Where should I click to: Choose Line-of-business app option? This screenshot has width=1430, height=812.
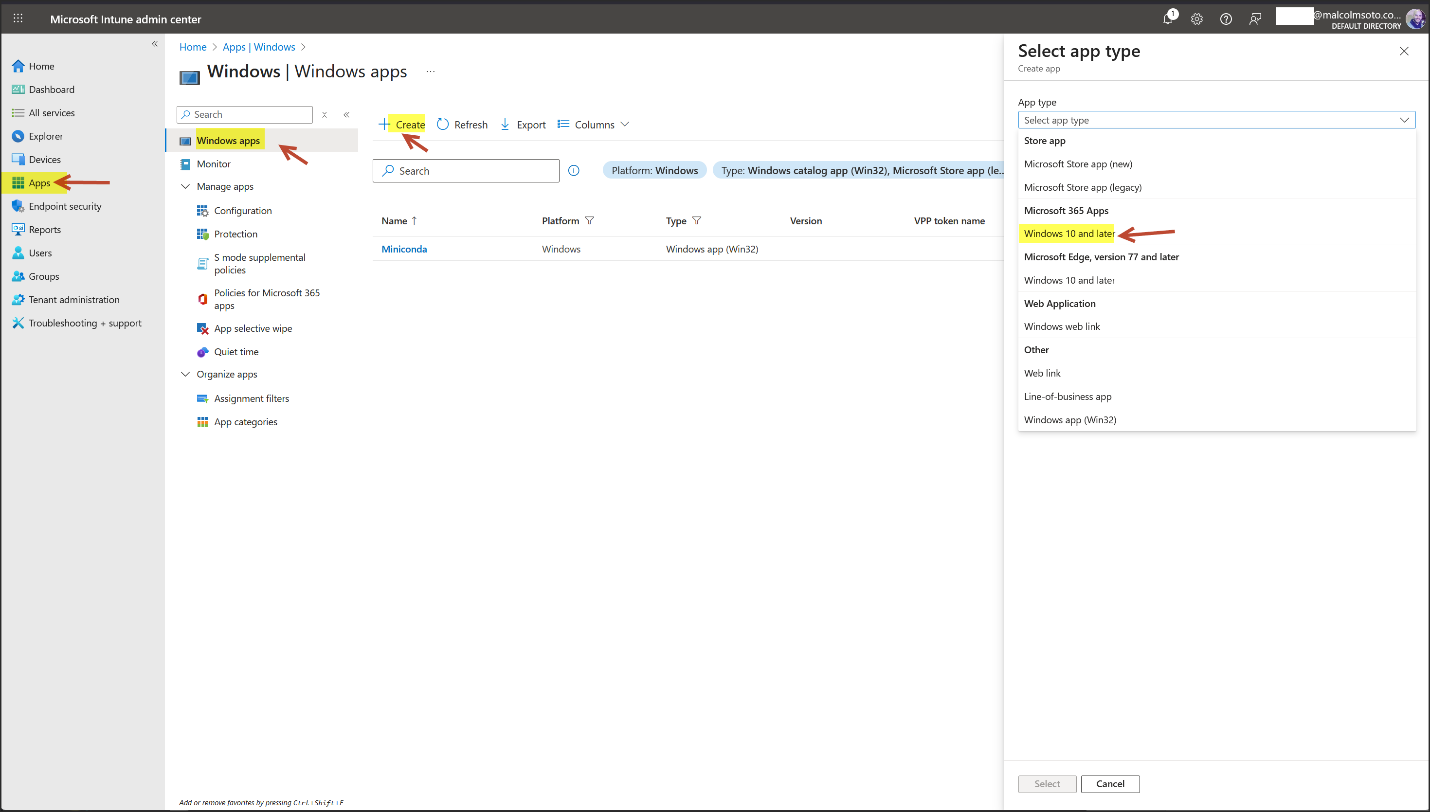click(1067, 397)
